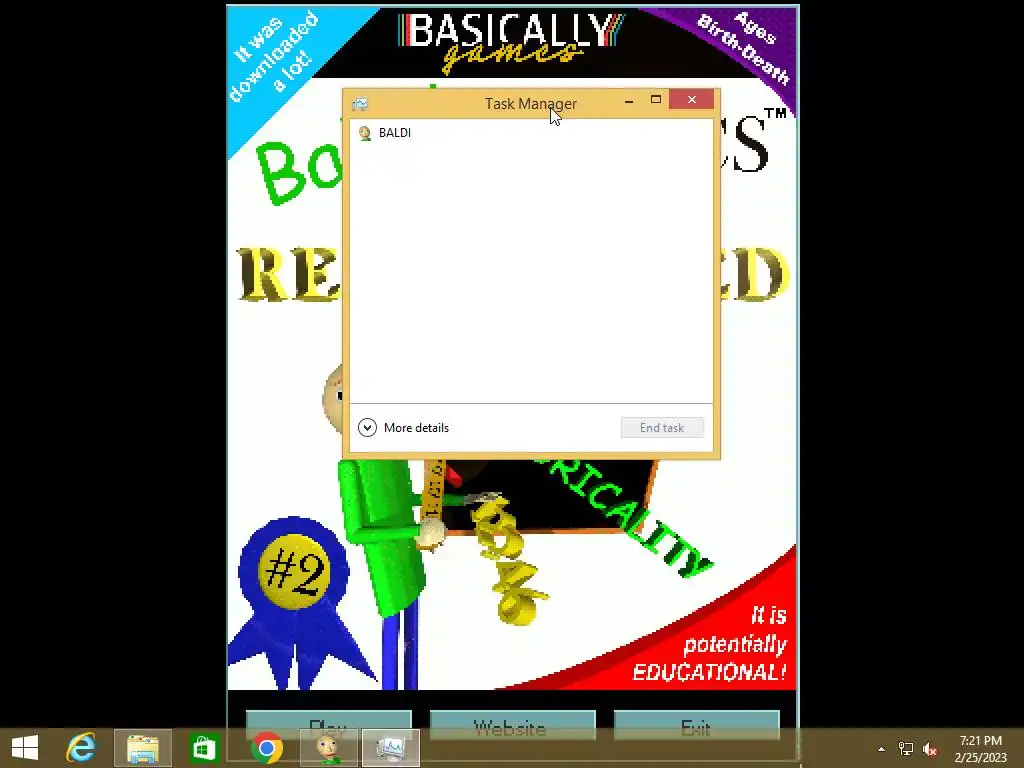Click the Task Manager taskbar icon

point(391,748)
